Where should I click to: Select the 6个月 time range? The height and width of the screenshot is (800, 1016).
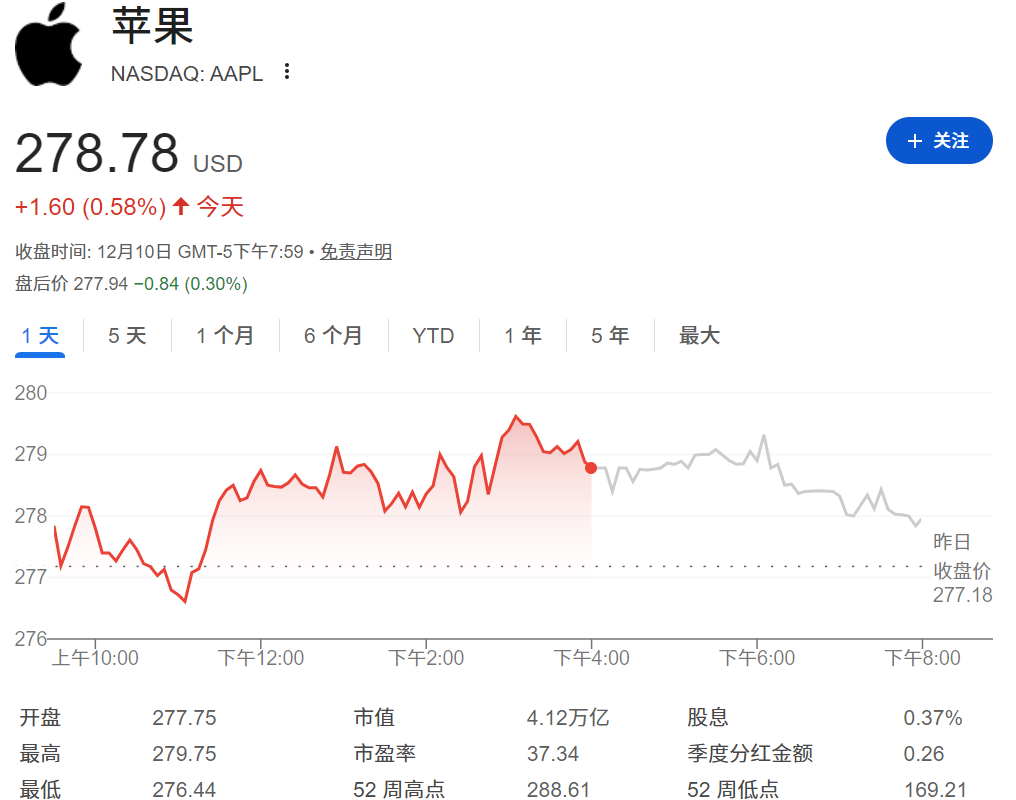pos(330,336)
